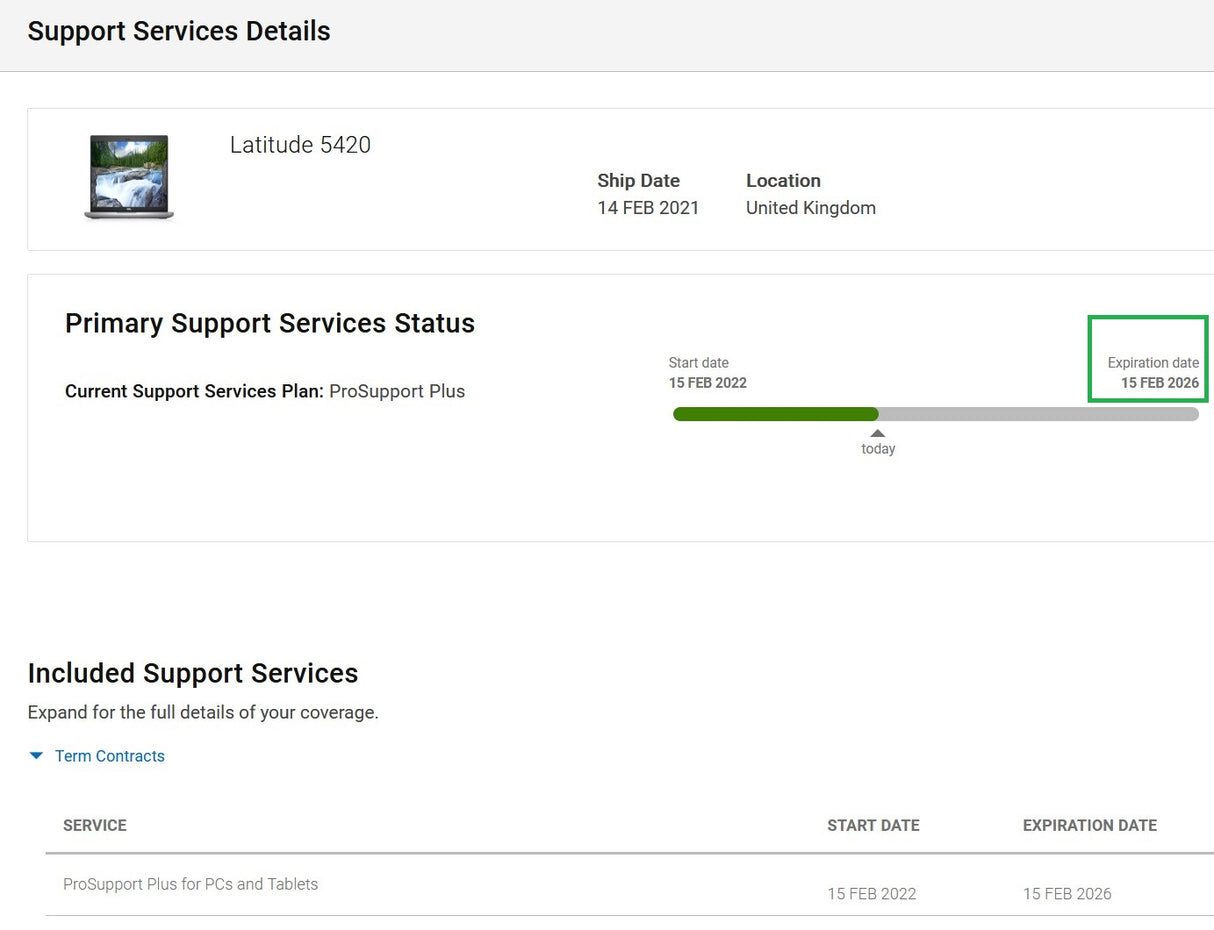1214x930 pixels.
Task: Click the green support coverage progress bar
Action: tap(776, 414)
